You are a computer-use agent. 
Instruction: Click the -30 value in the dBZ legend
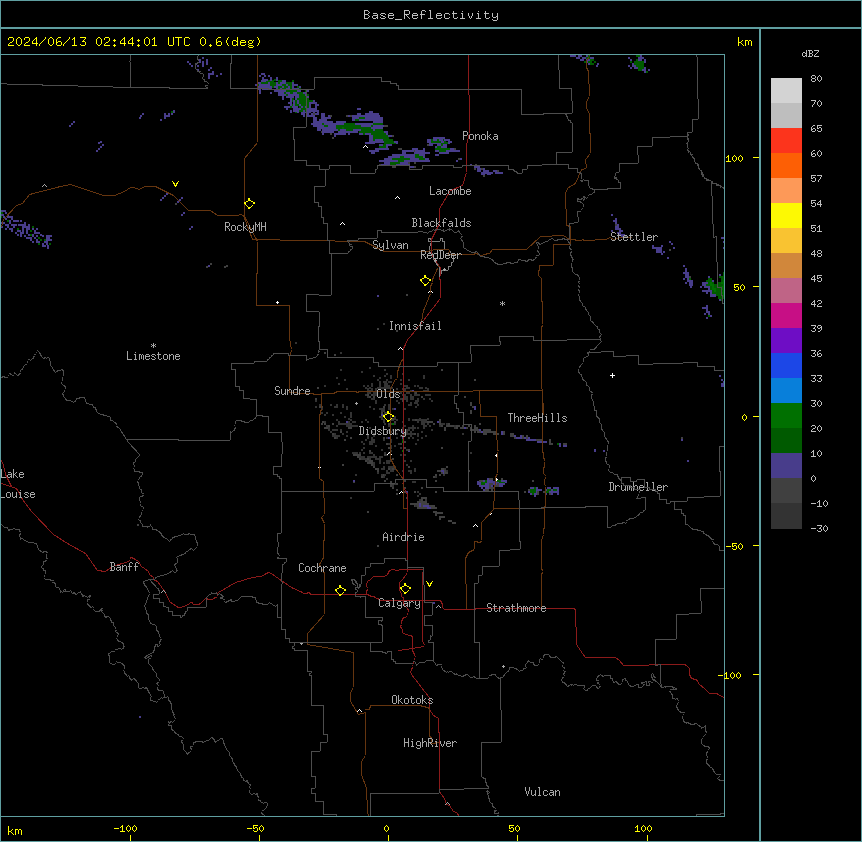(x=819, y=528)
